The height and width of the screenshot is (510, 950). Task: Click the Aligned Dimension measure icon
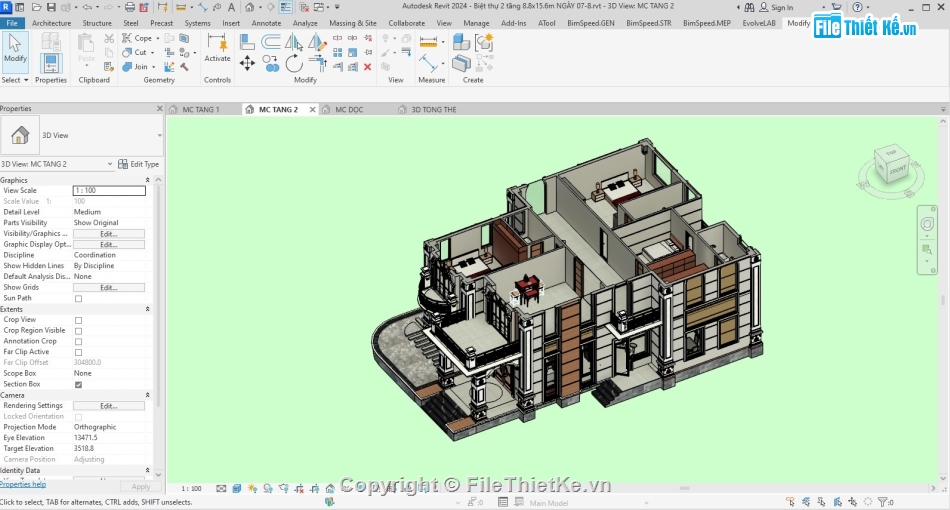point(428,41)
